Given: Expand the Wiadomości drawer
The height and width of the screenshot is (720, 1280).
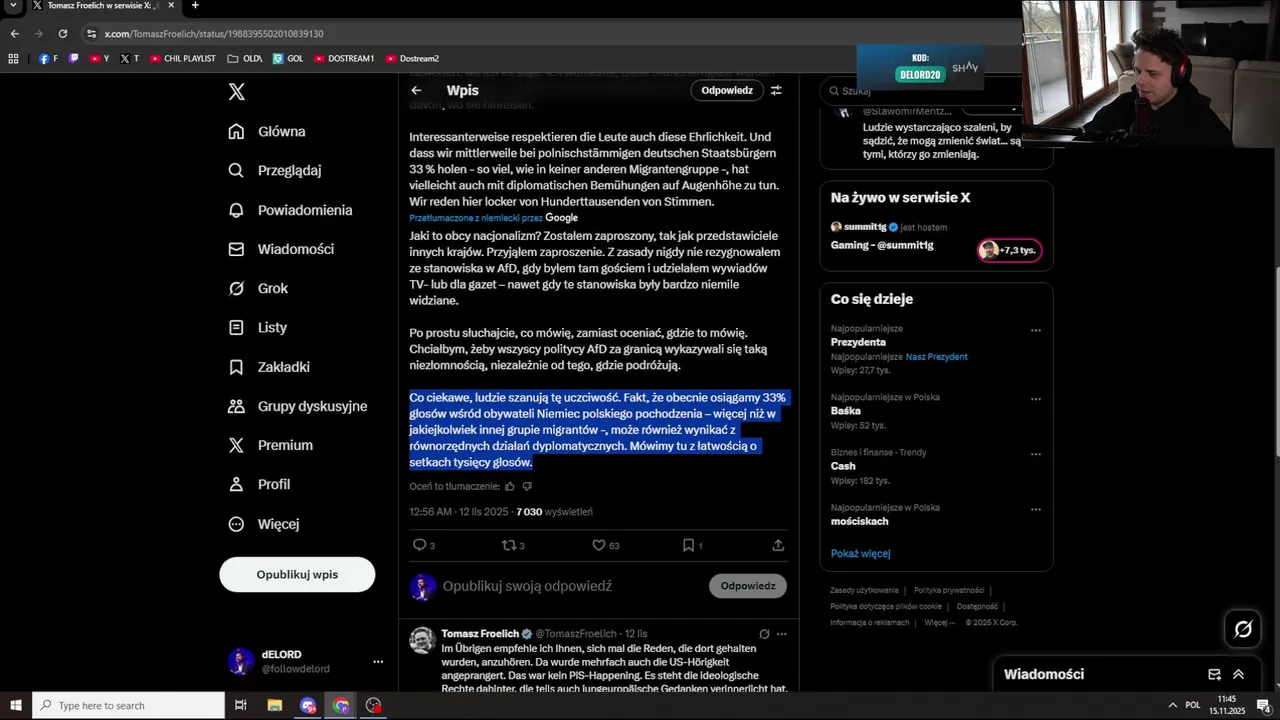Looking at the screenshot, I should click(x=1238, y=674).
